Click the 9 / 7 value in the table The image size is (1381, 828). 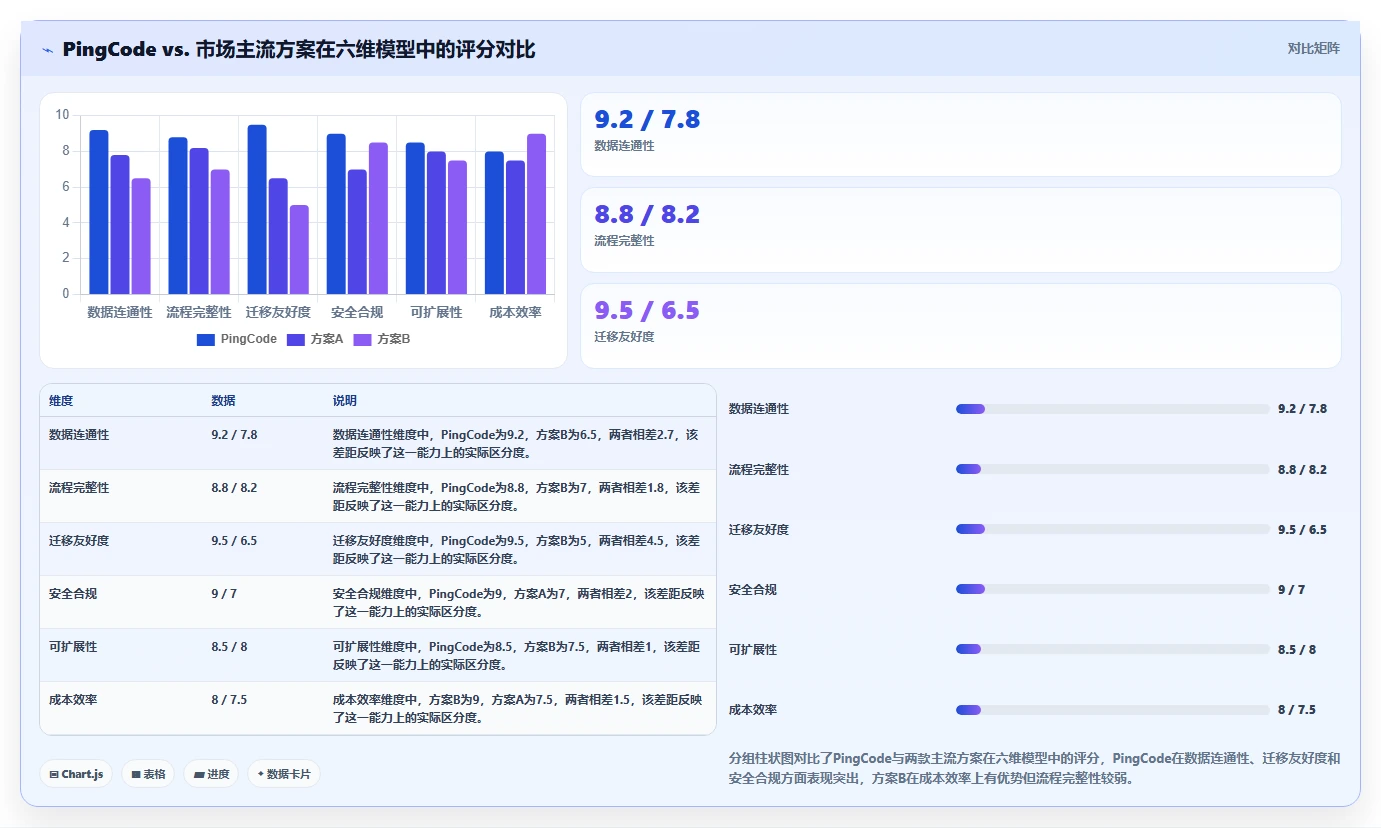click(224, 594)
